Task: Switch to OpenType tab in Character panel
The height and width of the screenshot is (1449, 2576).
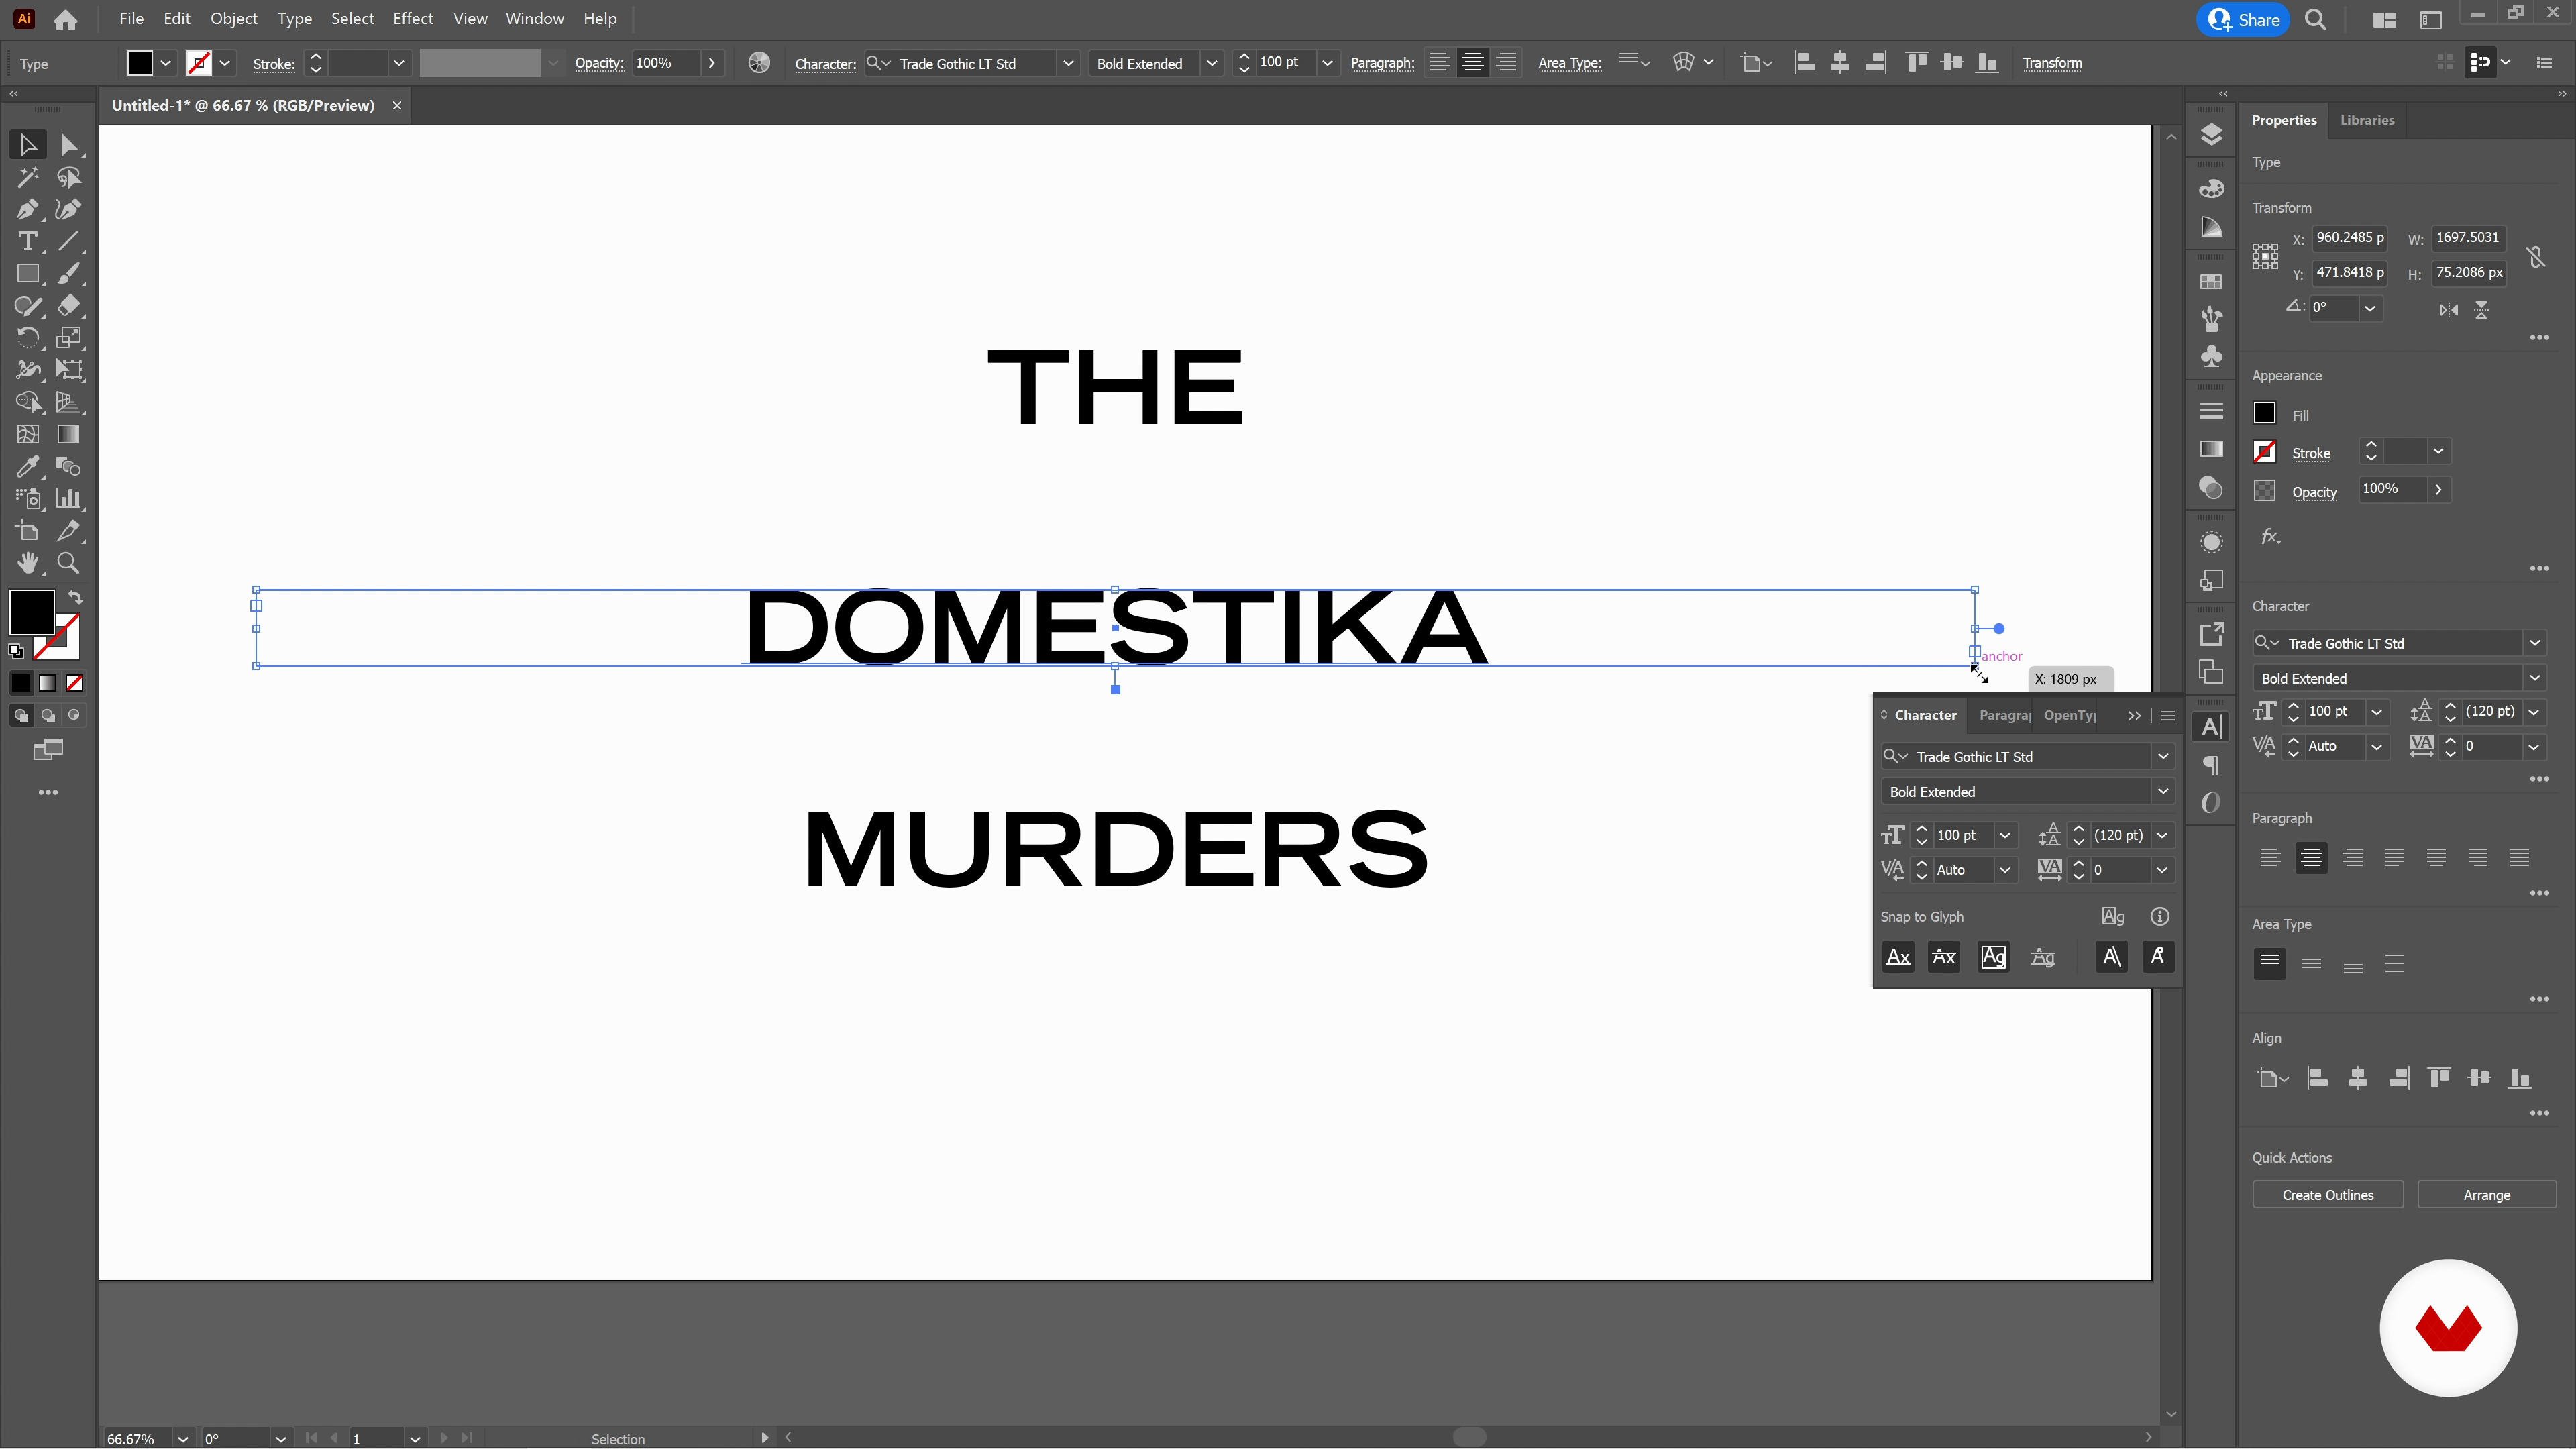Action: click(2069, 716)
